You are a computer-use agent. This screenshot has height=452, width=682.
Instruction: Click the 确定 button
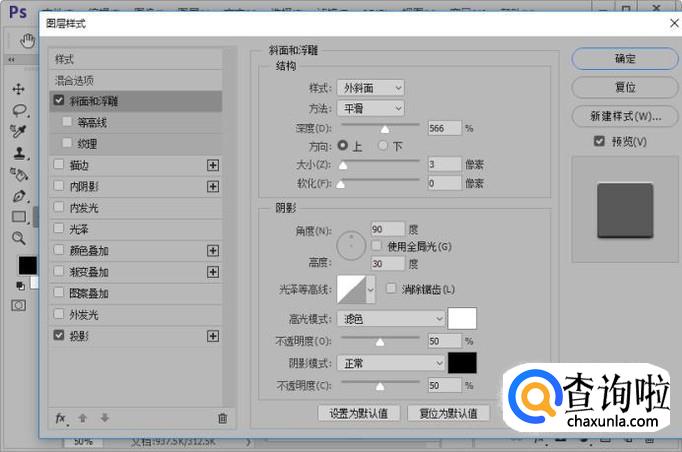625,59
